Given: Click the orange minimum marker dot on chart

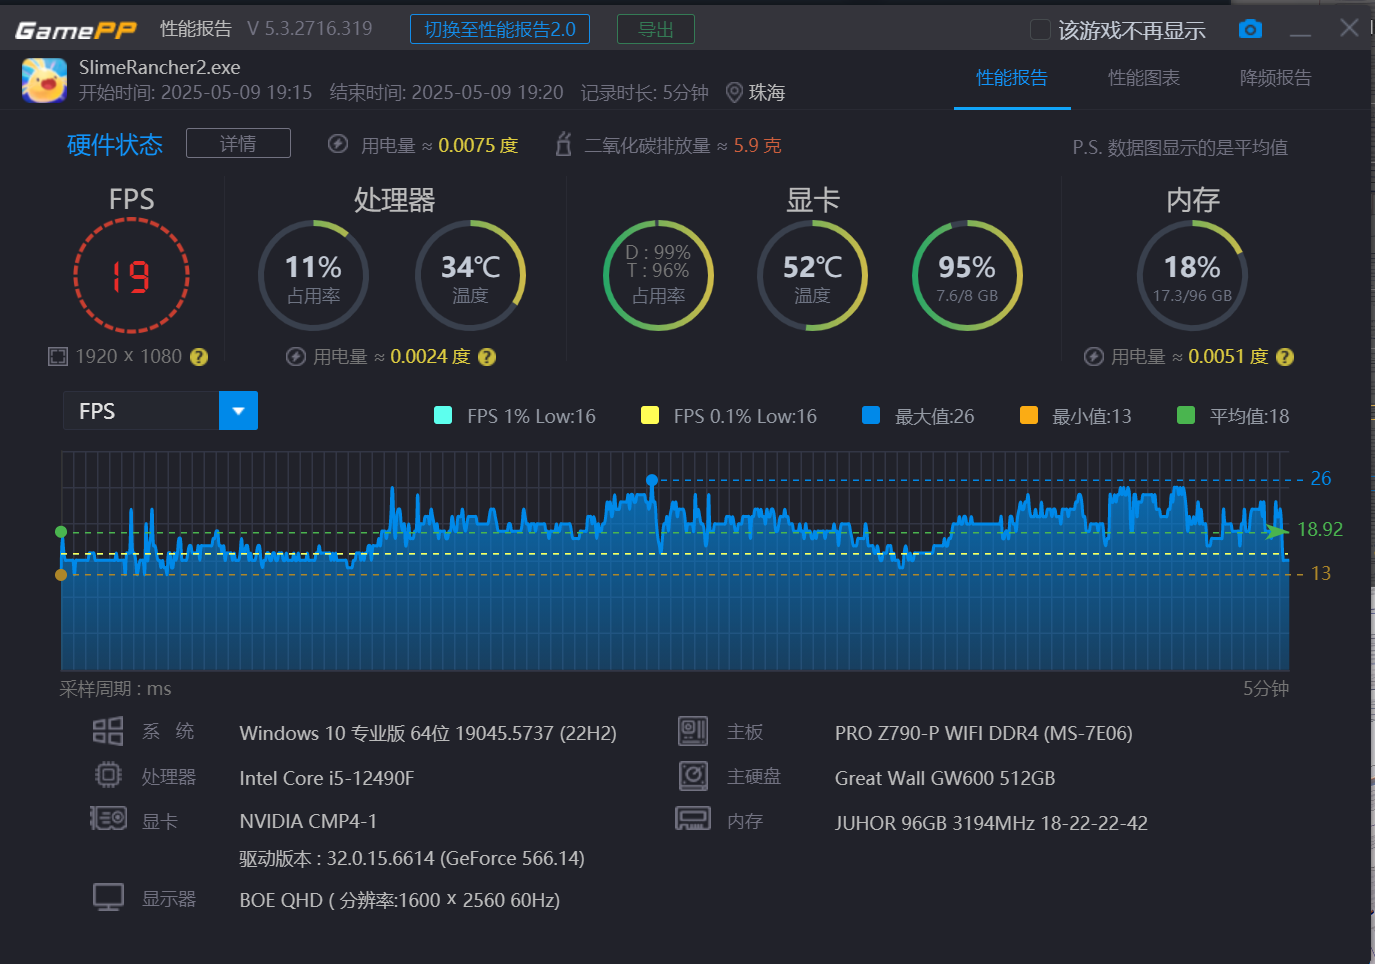Looking at the screenshot, I should pos(61,575).
